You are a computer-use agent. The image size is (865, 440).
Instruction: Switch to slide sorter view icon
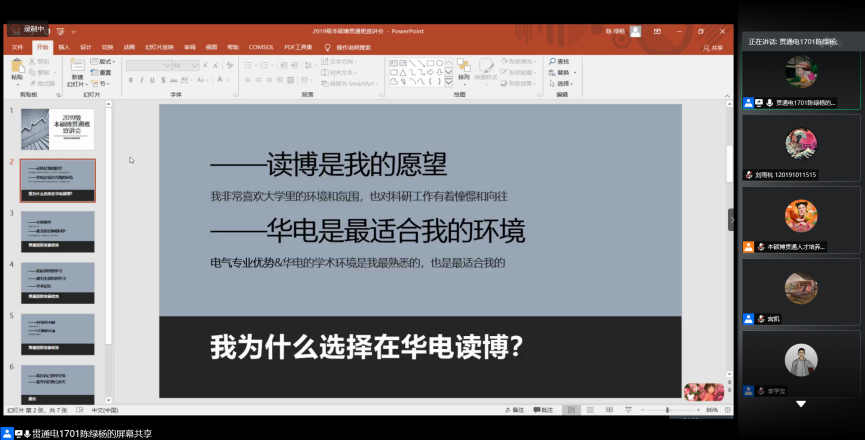coord(588,410)
